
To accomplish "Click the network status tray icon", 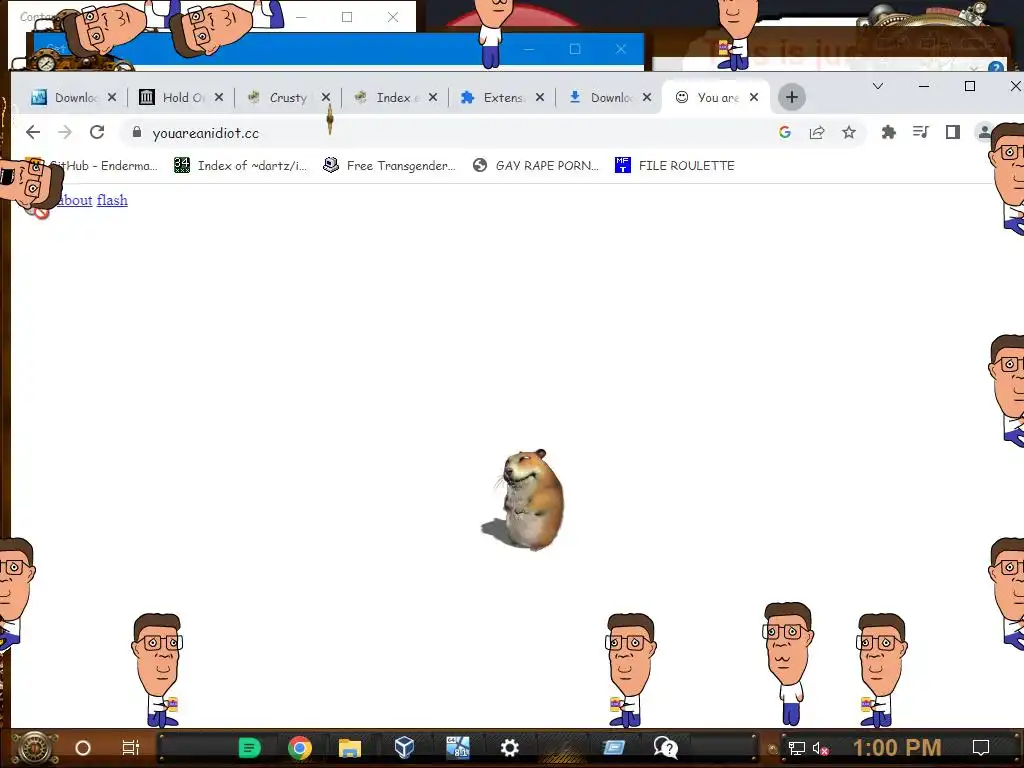I will click(796, 748).
